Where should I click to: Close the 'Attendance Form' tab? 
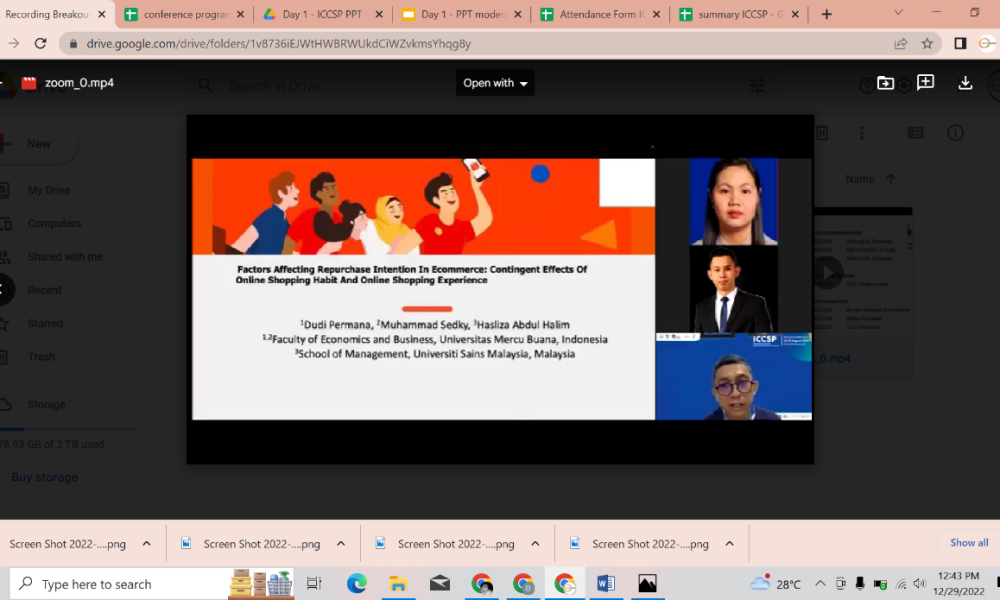click(x=656, y=14)
